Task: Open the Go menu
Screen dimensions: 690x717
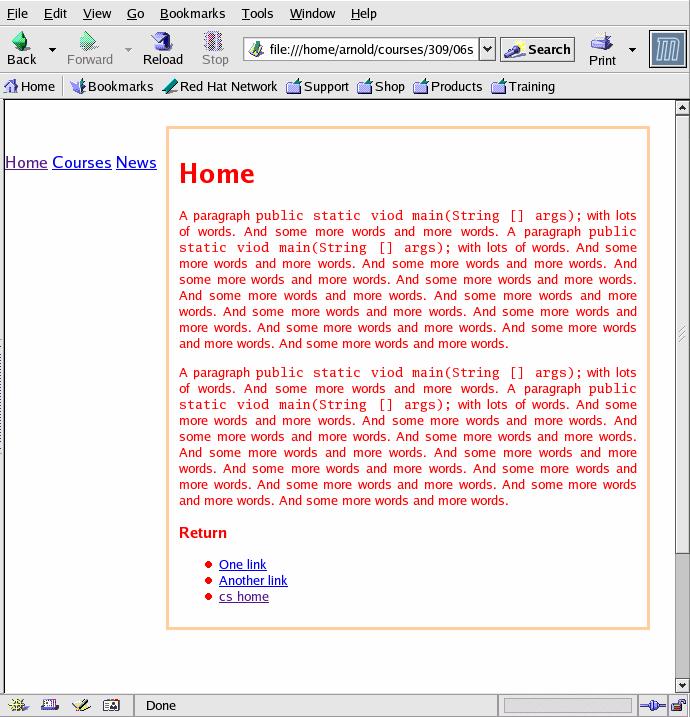Action: (135, 14)
